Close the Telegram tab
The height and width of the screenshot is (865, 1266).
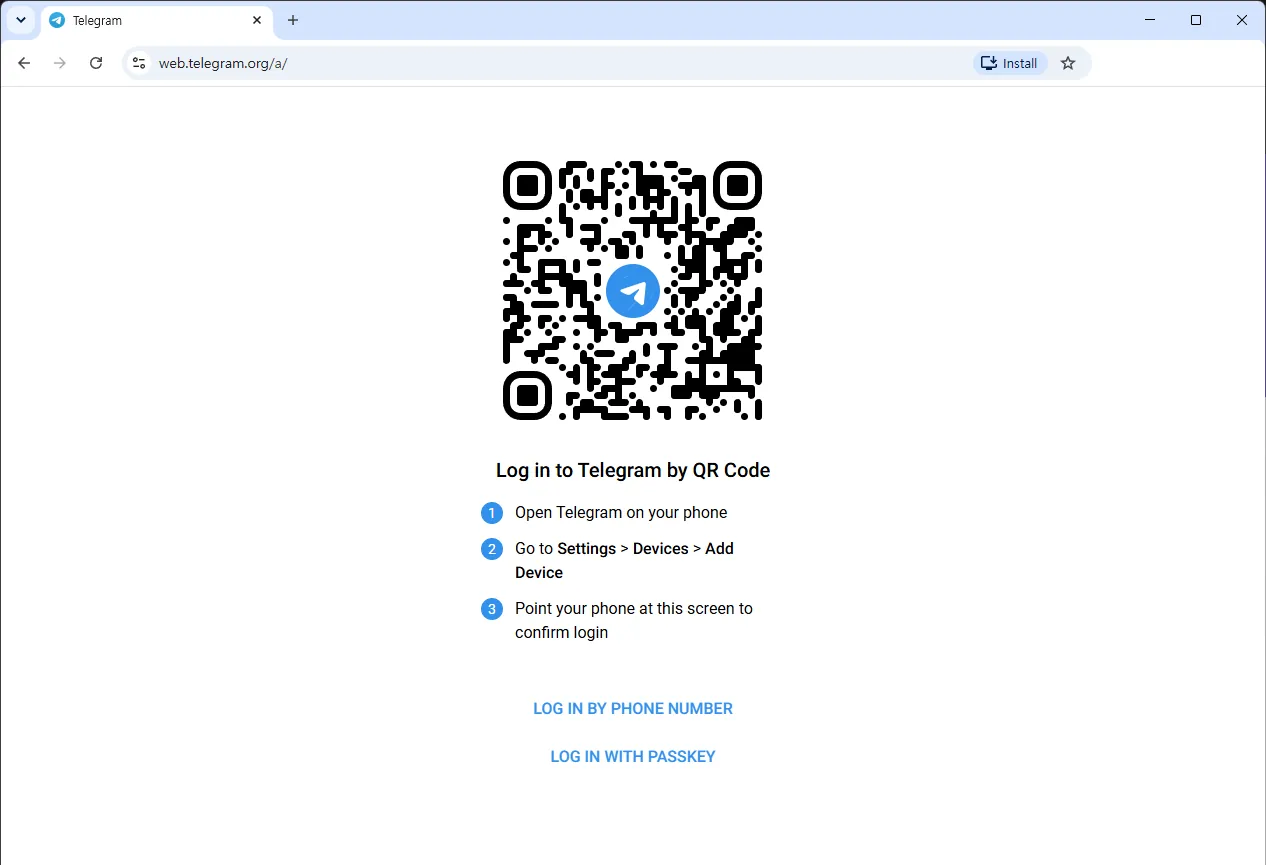click(x=257, y=20)
